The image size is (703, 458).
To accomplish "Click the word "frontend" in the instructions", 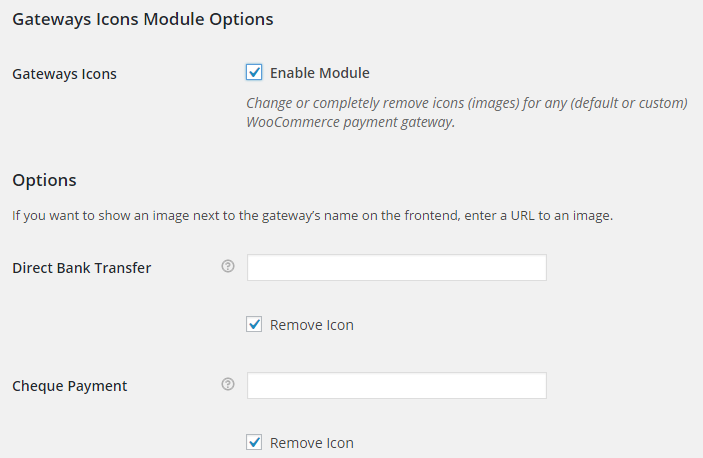I will pos(432,216).
